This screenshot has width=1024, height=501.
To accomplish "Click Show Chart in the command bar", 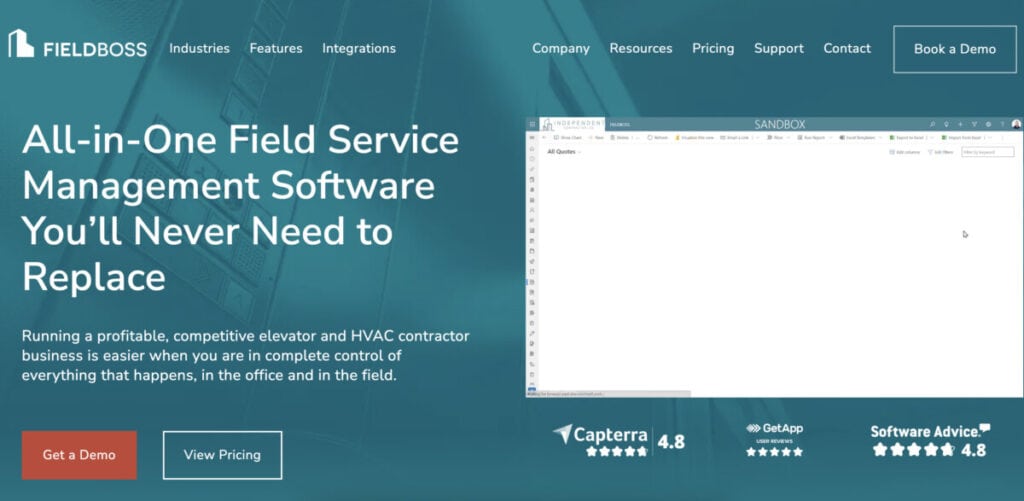I will click(568, 137).
